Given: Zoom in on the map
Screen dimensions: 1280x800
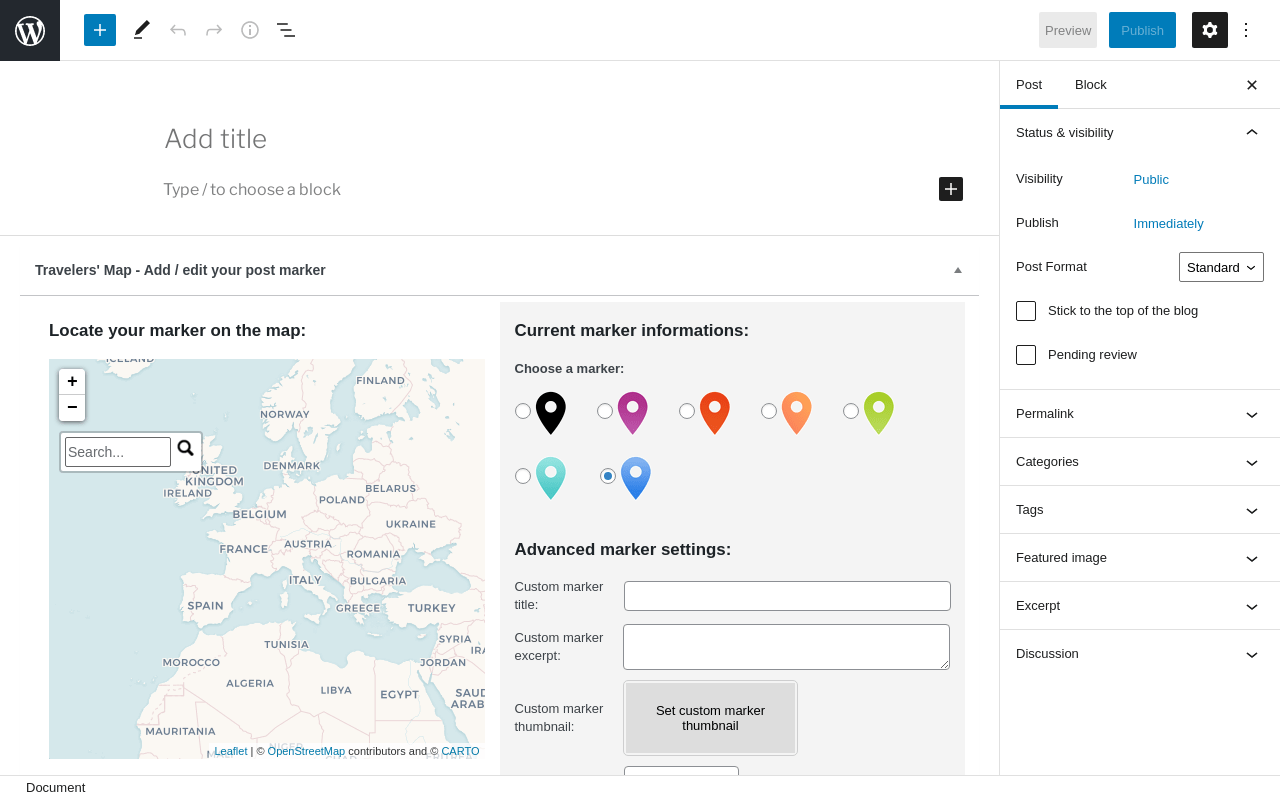Looking at the screenshot, I should click(72, 381).
